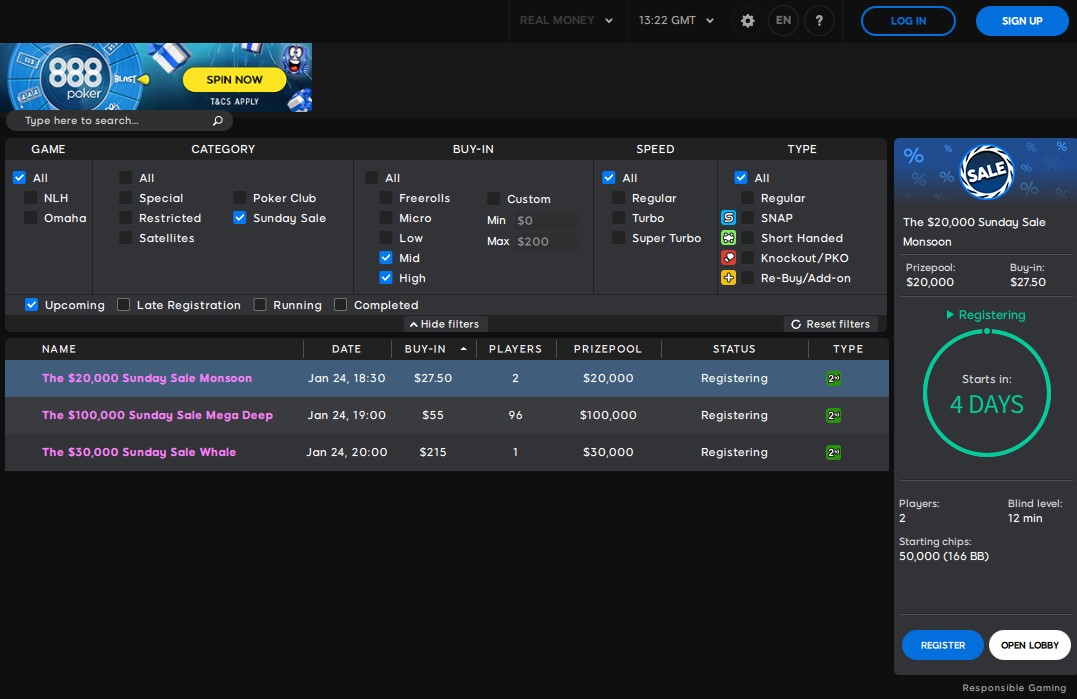
Task: Click the SNAP type icon
Action: tap(728, 218)
